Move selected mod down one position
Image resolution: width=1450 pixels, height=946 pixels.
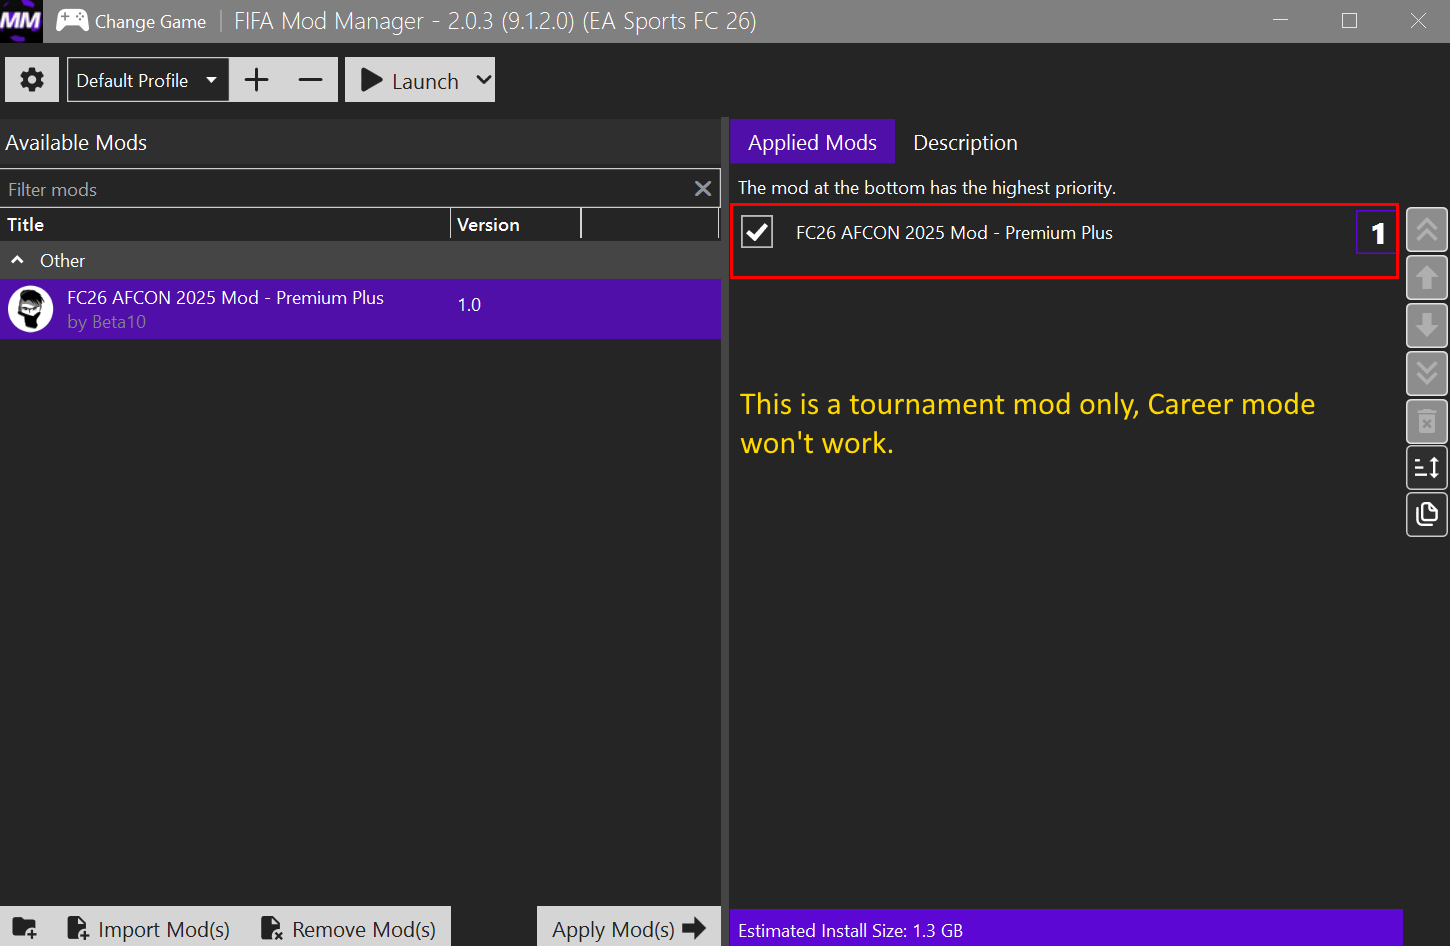coord(1427,326)
